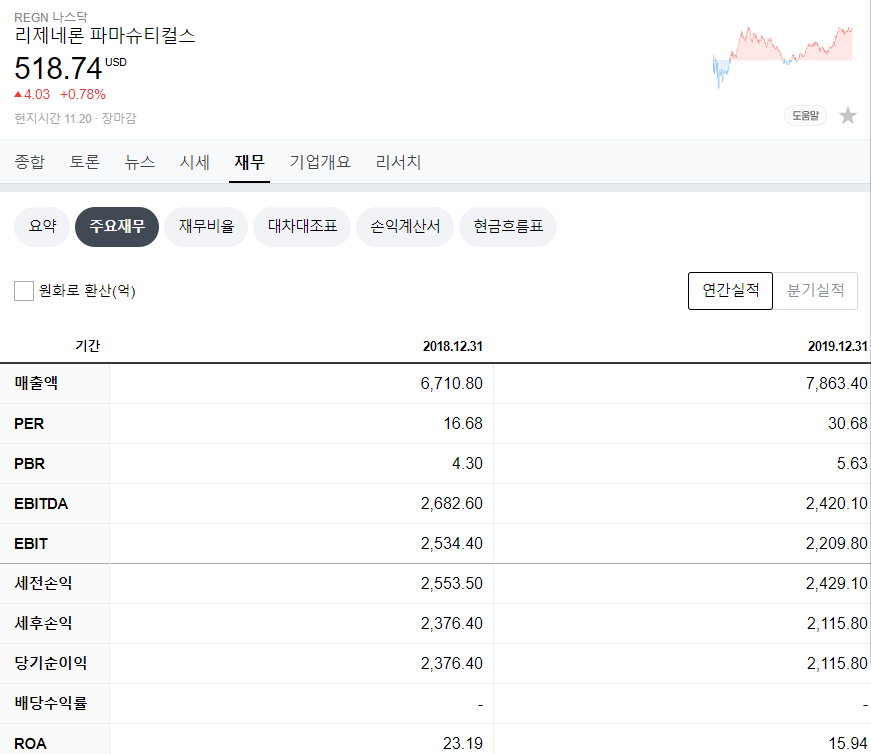Select the 재무 tab
Viewport: 871px width, 754px height.
(x=249, y=162)
